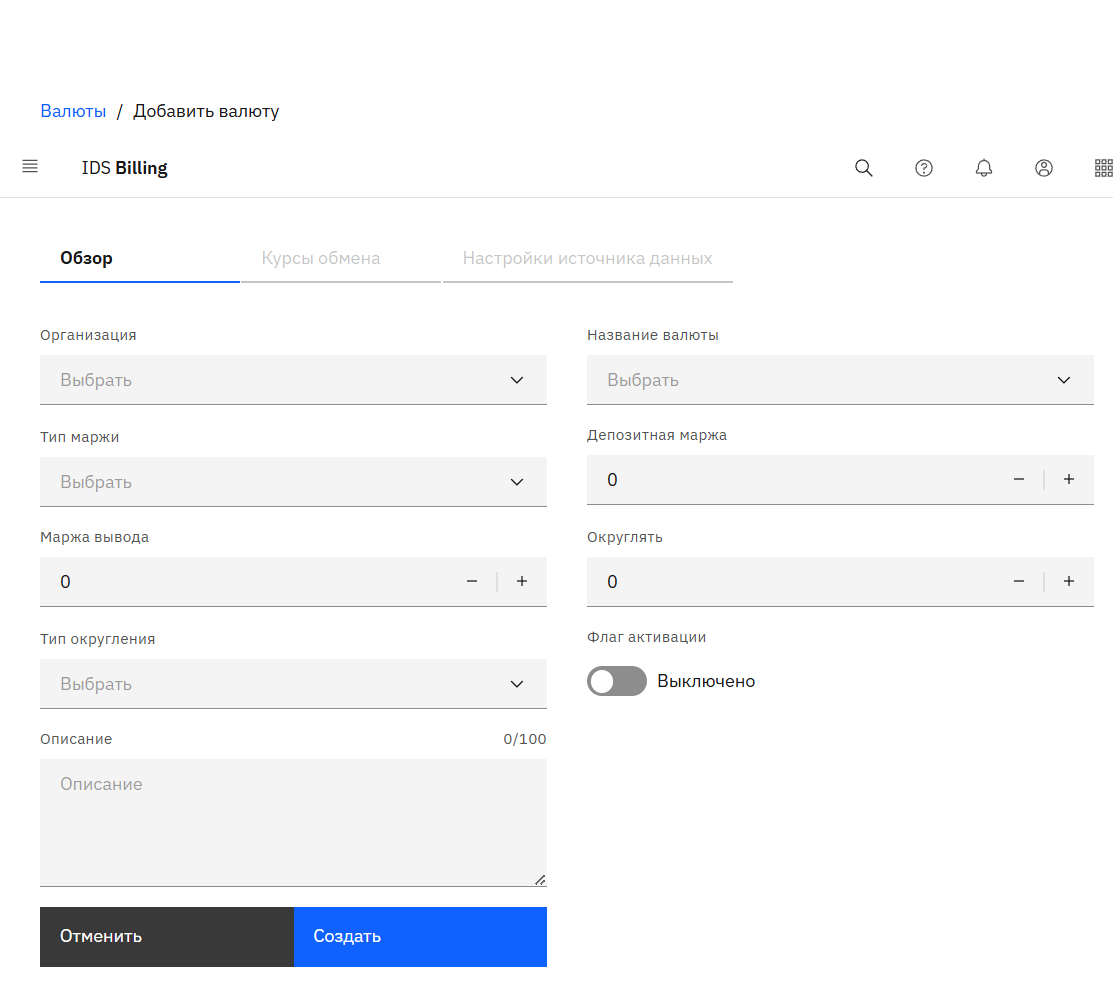Image resolution: width=1113 pixels, height=1006 pixels.
Task: Click the search magnifier icon
Action: pyautogui.click(x=864, y=168)
